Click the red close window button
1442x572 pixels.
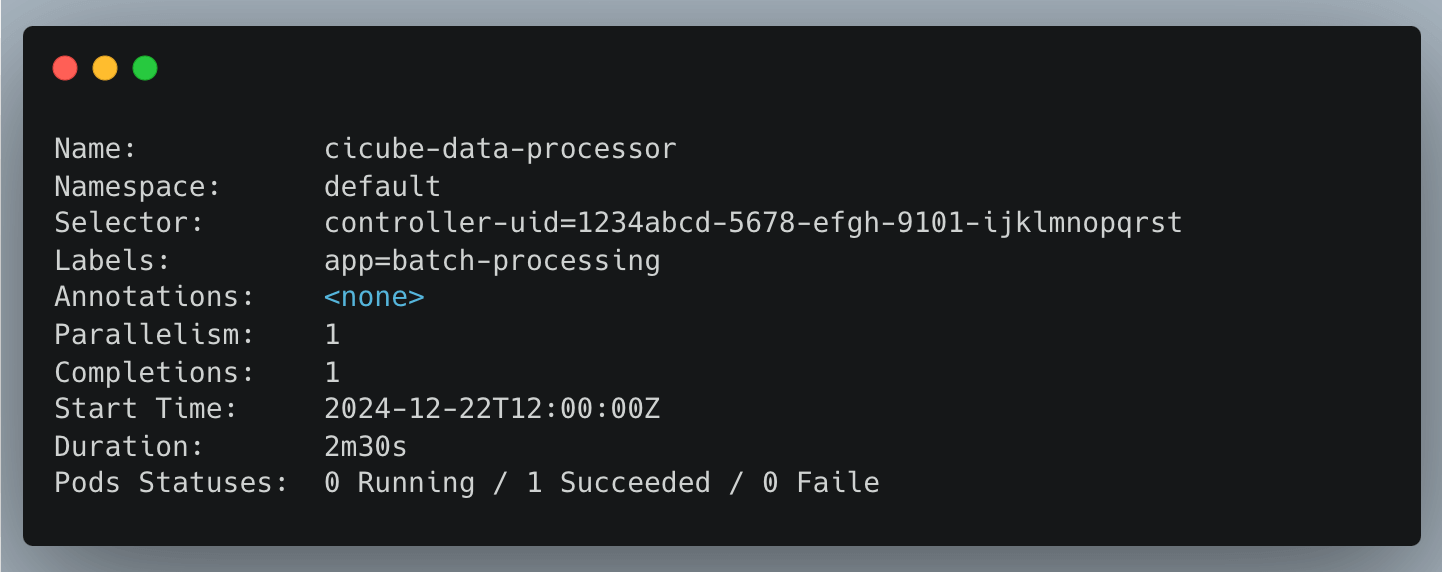65,68
